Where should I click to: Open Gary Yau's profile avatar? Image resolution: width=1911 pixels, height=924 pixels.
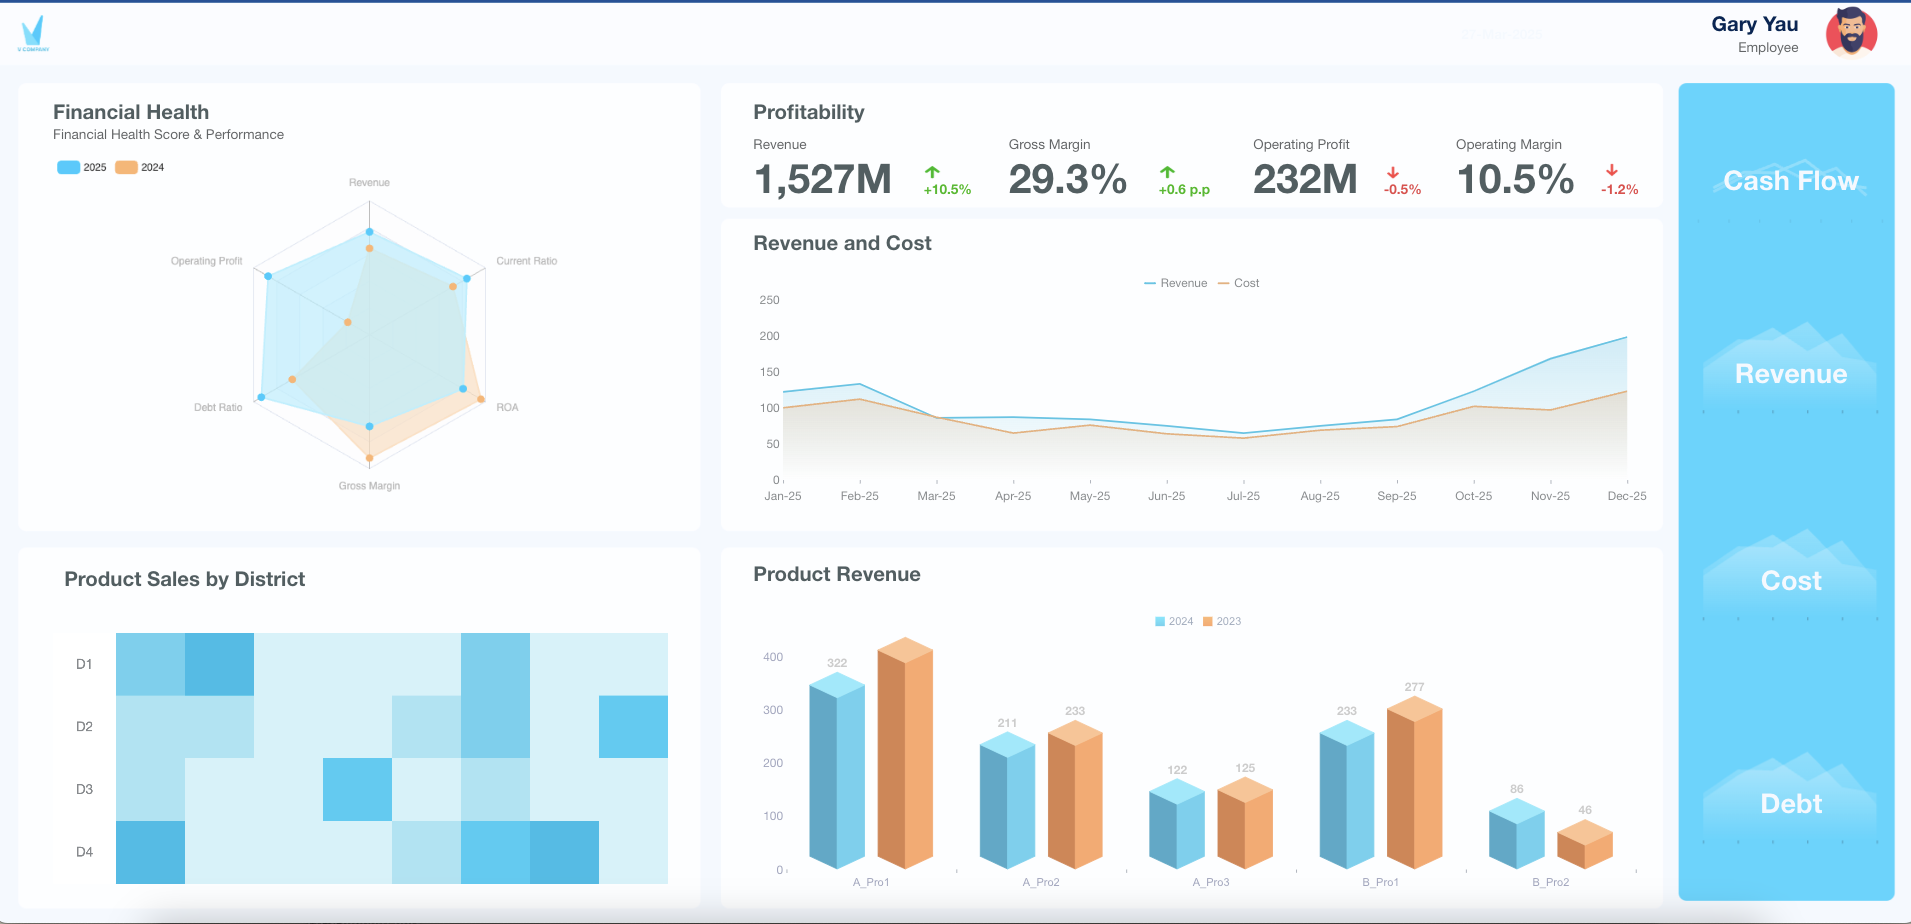tap(1850, 33)
